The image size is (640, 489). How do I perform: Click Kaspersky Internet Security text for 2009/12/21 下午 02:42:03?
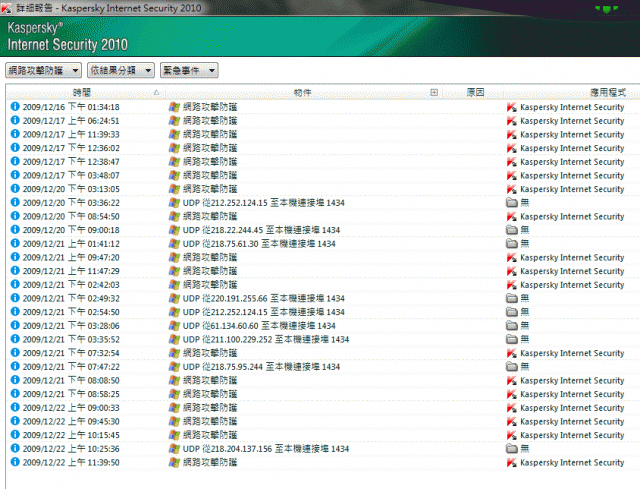click(572, 285)
